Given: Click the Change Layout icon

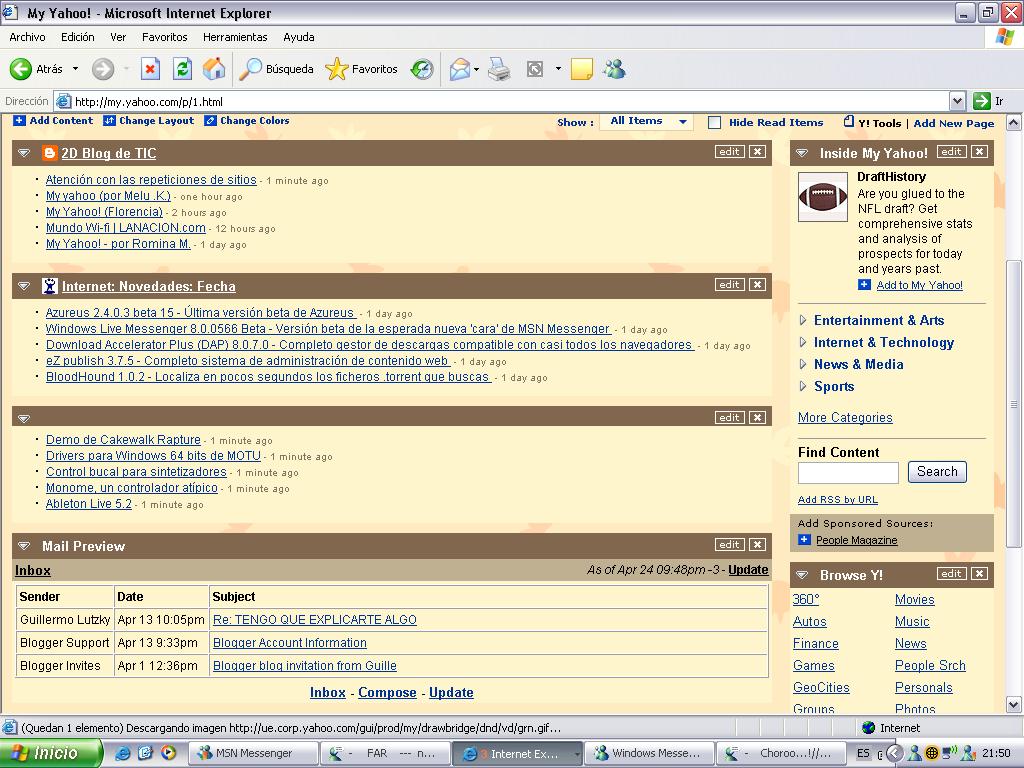Looking at the screenshot, I should click(x=109, y=120).
